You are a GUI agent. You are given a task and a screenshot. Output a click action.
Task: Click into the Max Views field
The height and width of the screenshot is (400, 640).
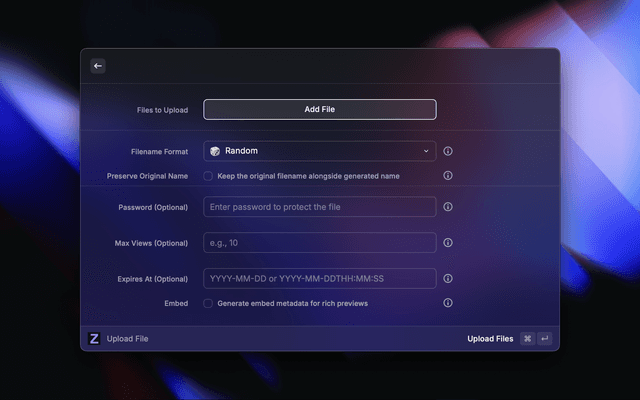[319, 243]
